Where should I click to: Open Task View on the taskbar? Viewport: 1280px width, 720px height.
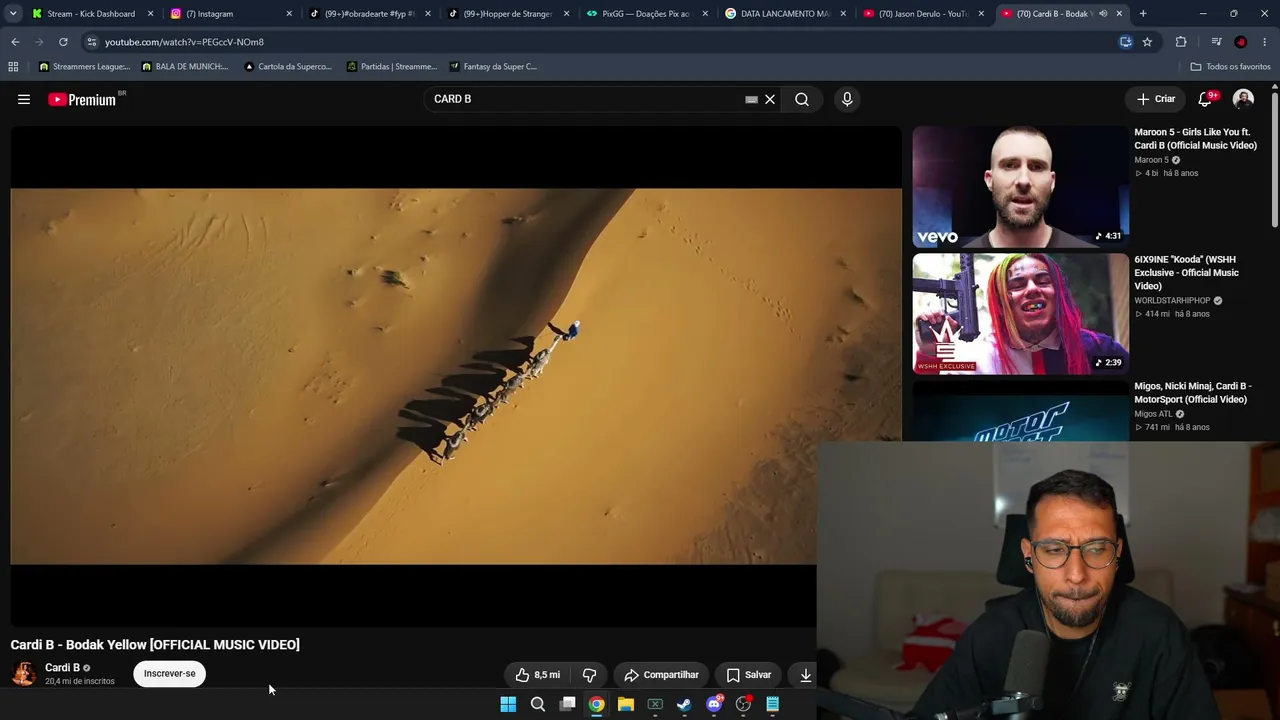click(567, 704)
